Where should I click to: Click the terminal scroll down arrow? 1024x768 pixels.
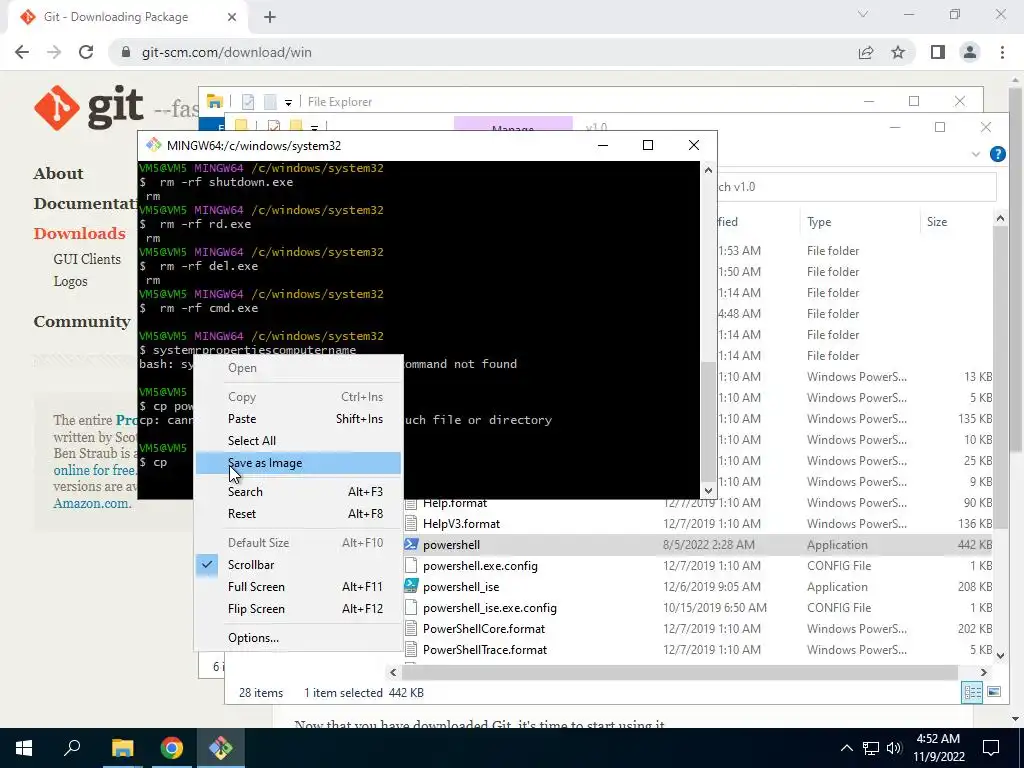[x=708, y=490]
